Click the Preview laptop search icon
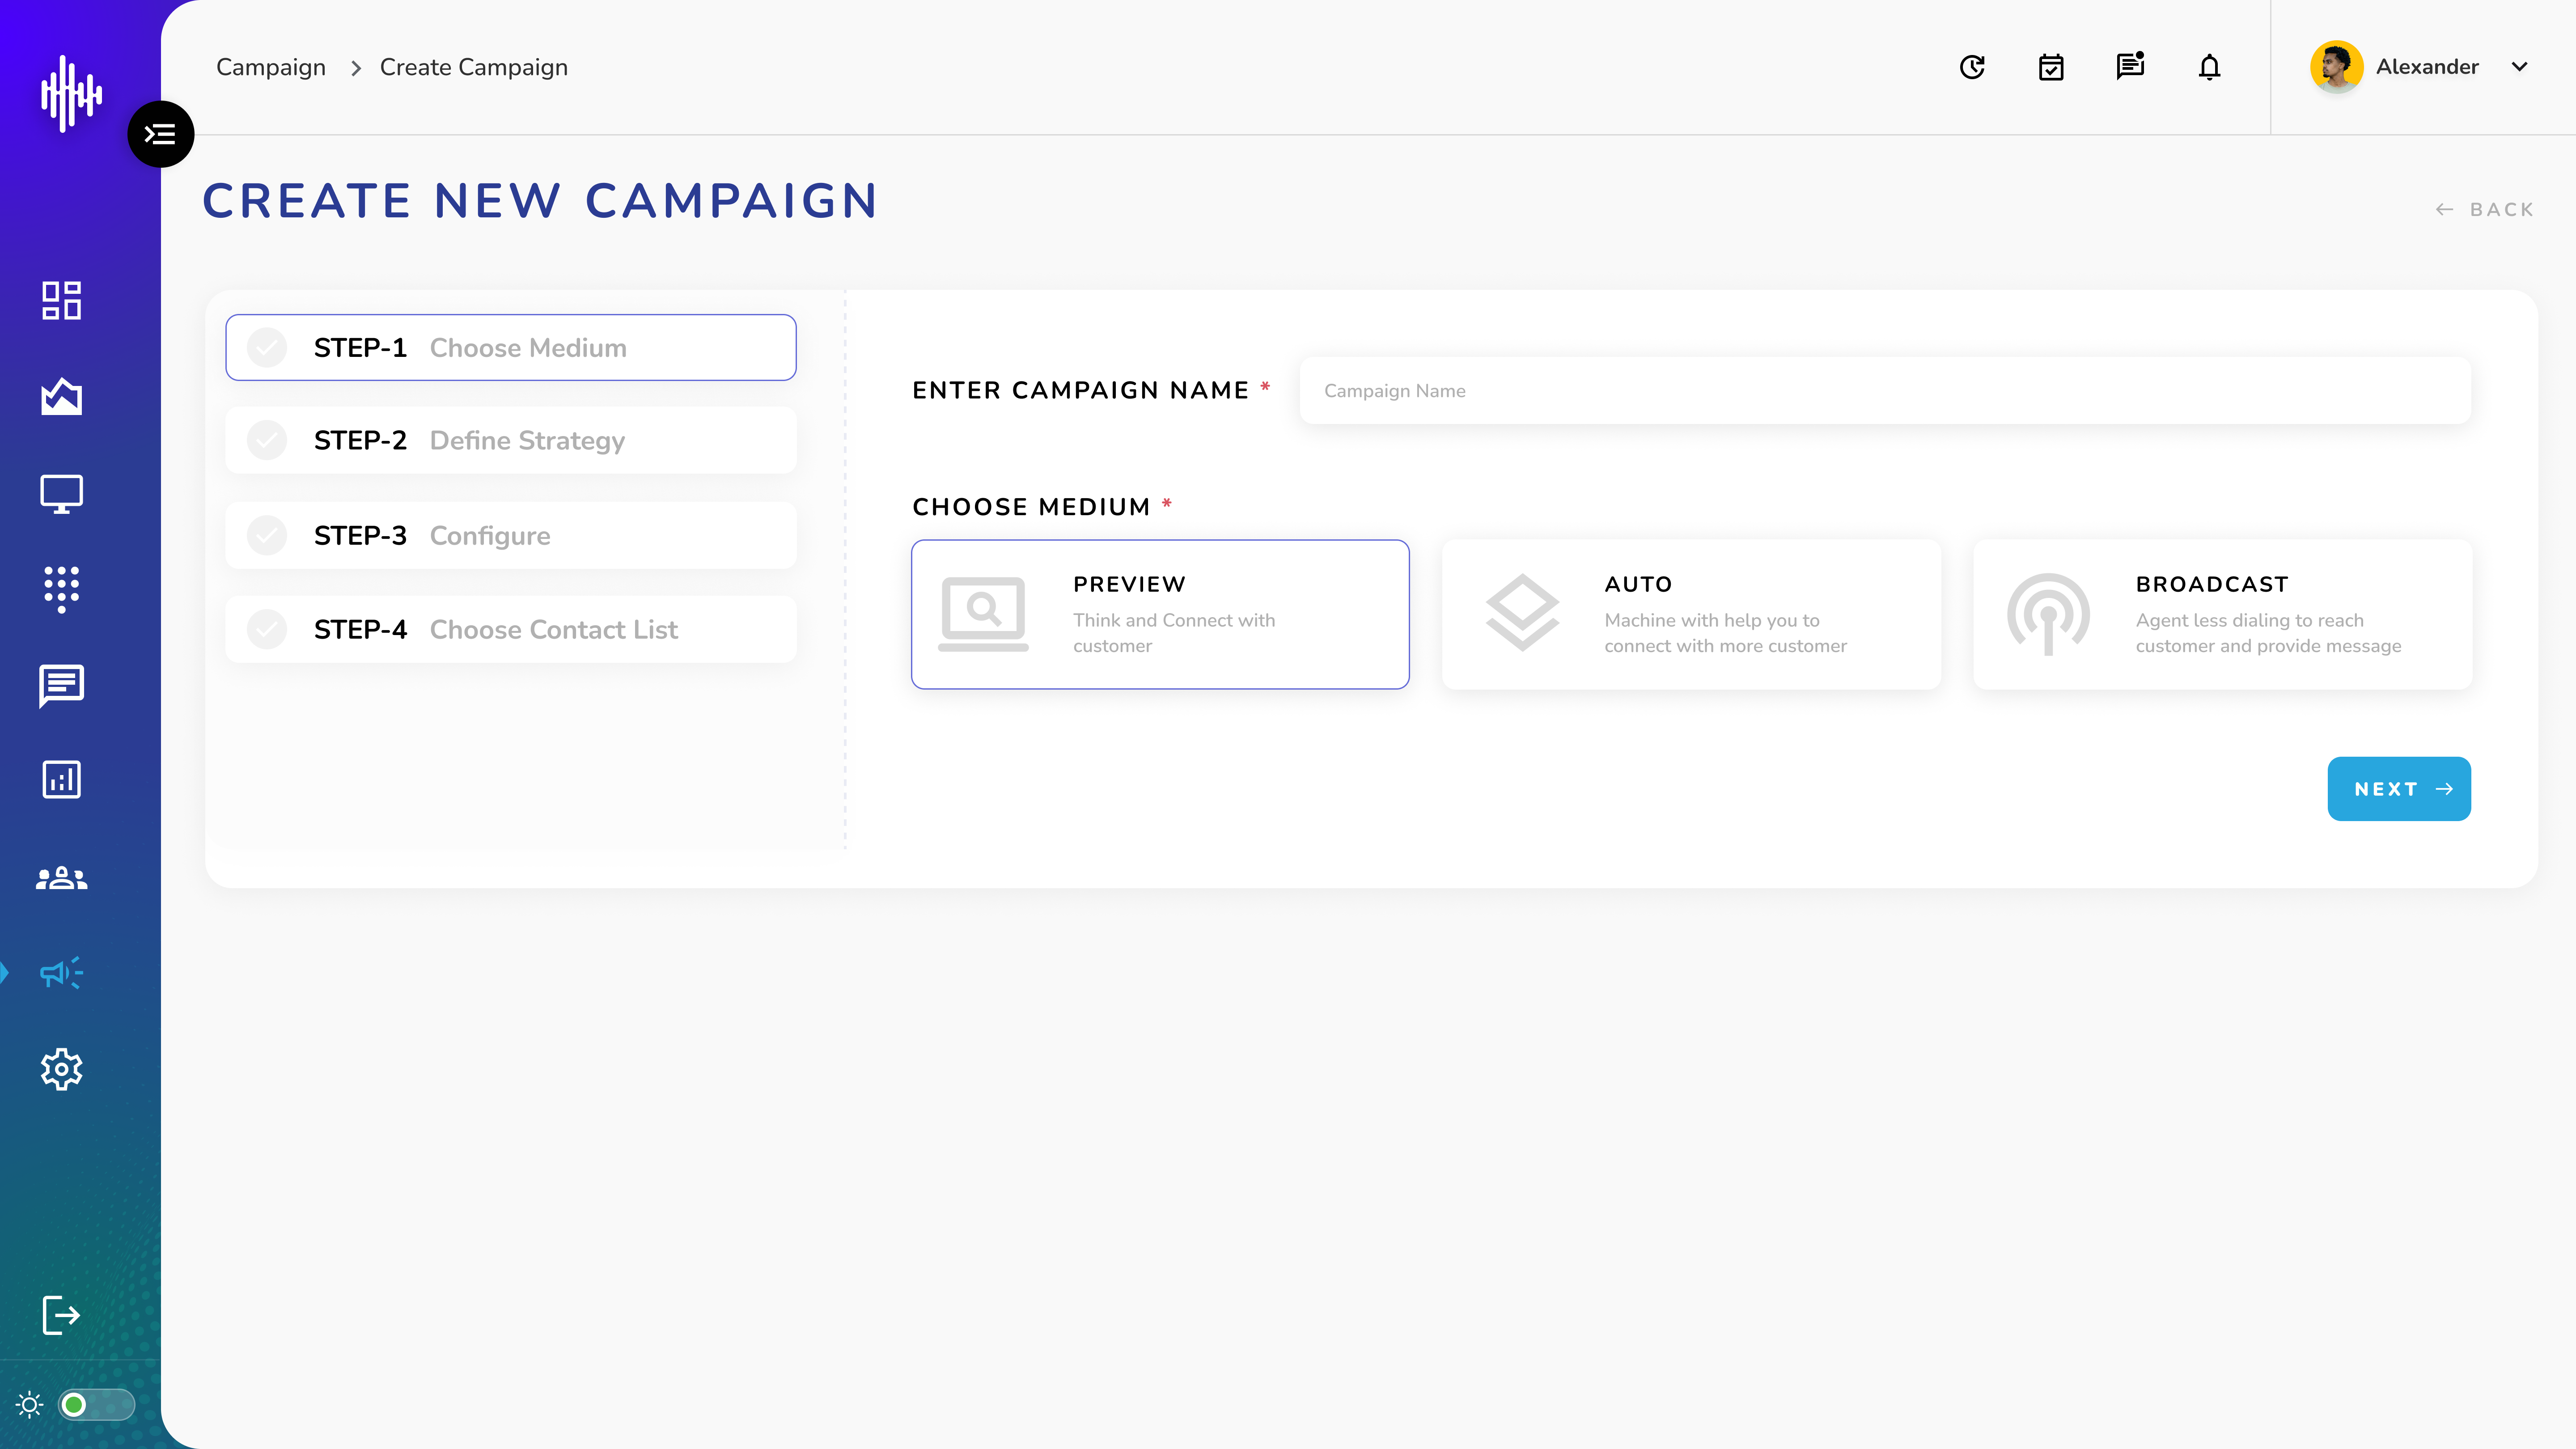This screenshot has height=1449, width=2576. point(983,614)
